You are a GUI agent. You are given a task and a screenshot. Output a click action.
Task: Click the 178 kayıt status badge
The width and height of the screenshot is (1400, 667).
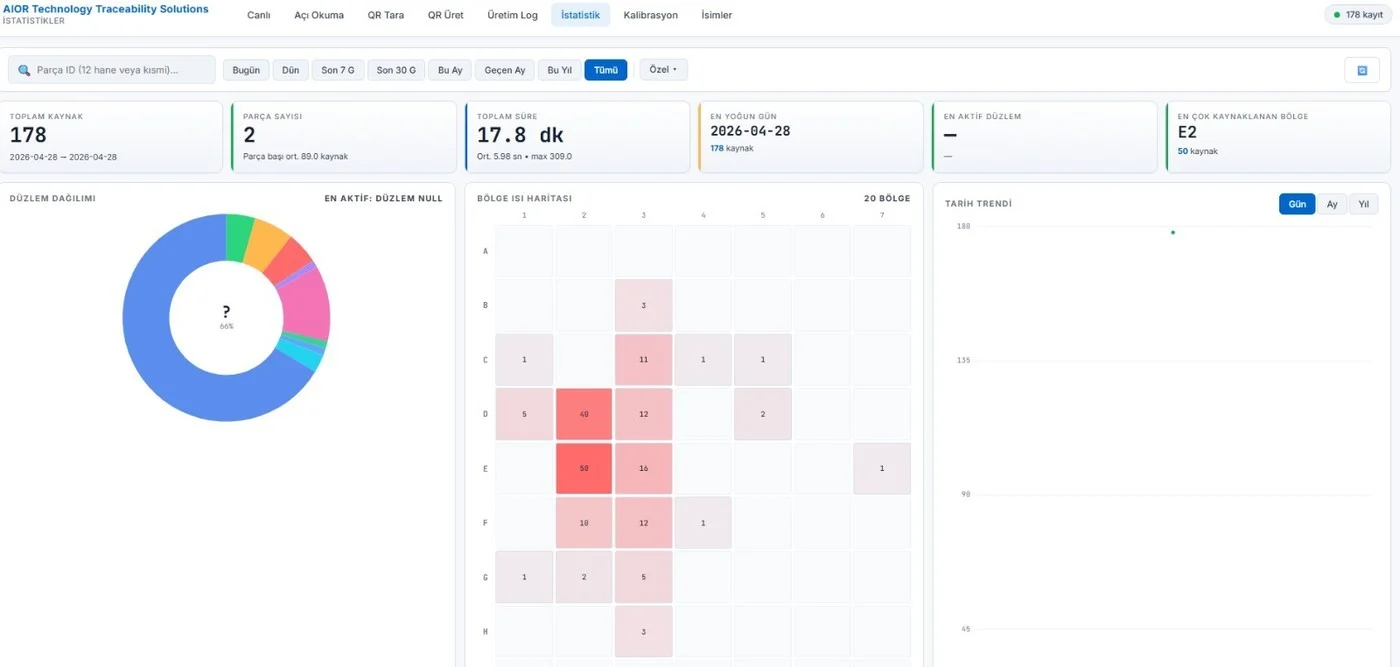(x=1358, y=15)
